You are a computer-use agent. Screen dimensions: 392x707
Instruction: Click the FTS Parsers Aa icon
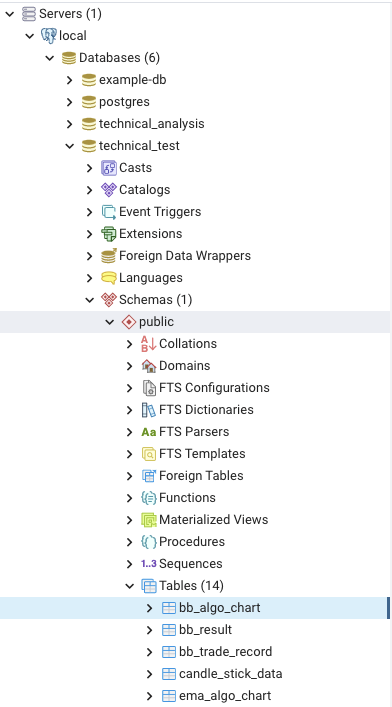[149, 432]
